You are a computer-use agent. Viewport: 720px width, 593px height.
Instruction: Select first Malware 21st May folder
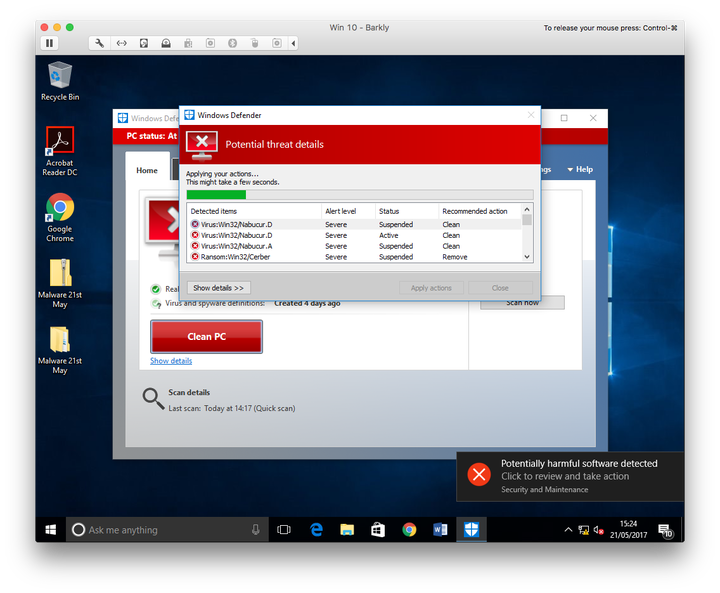(60, 283)
